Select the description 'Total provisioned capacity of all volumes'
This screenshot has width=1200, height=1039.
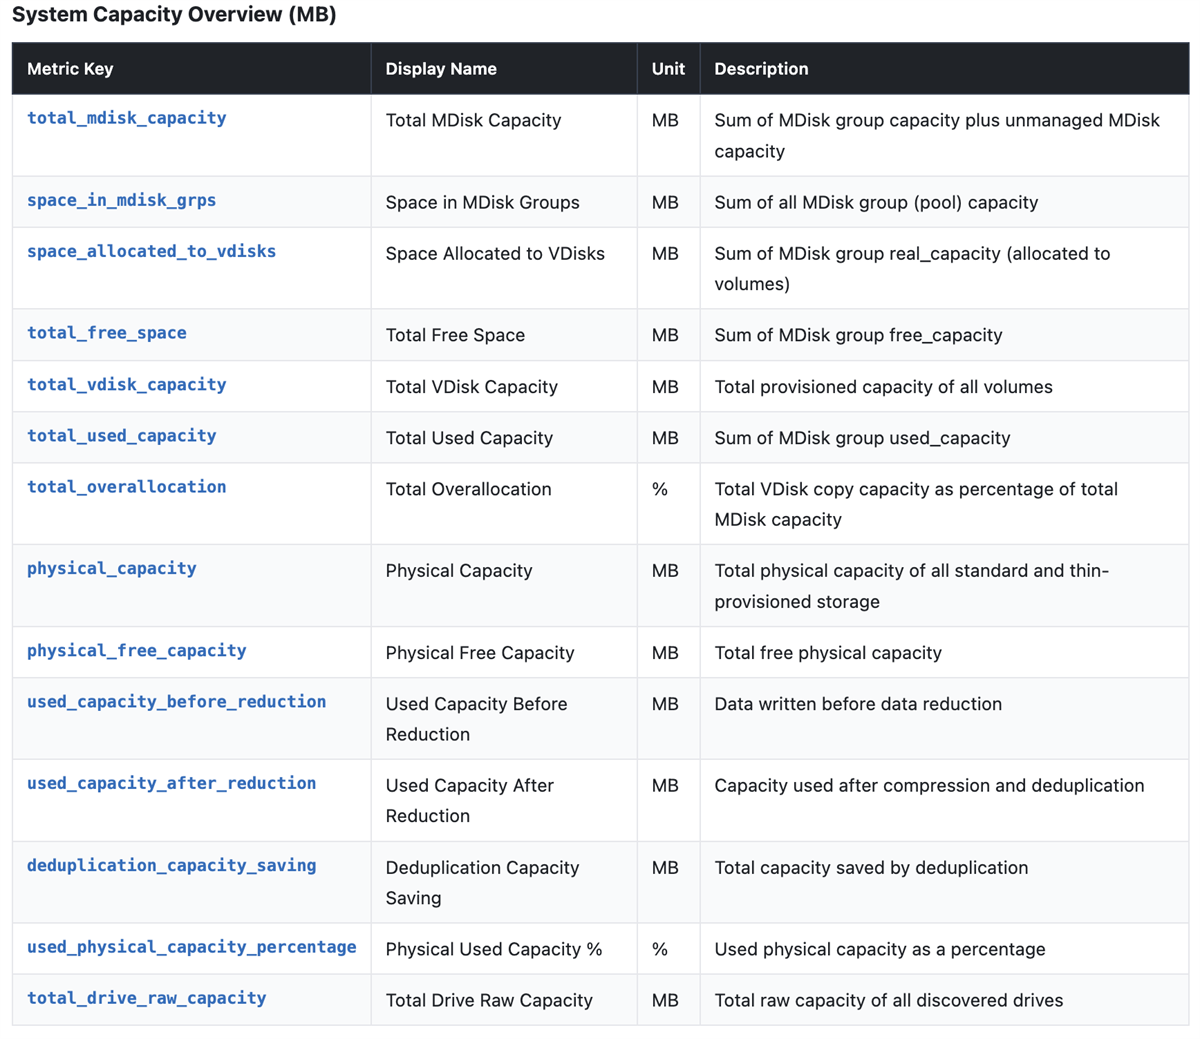[883, 386]
